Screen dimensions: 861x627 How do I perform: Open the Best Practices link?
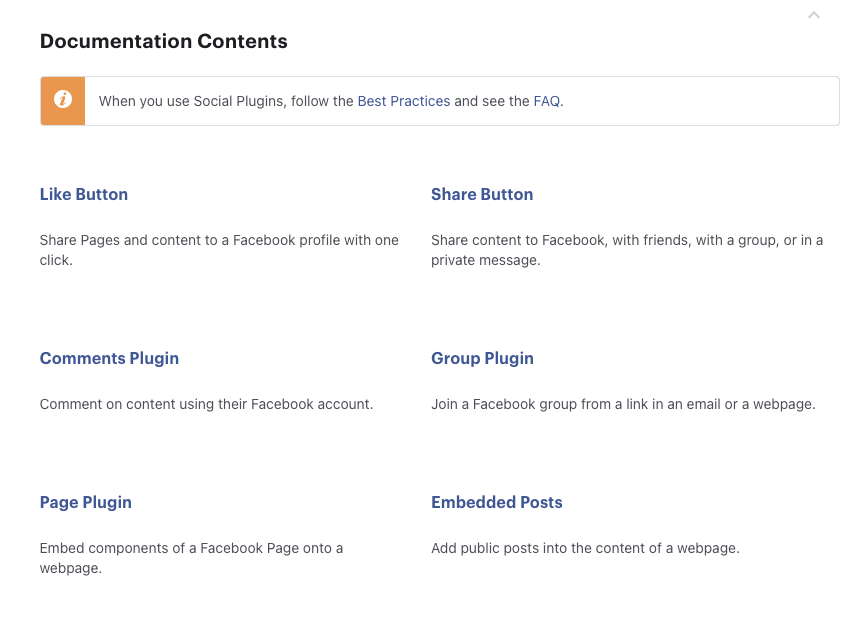coord(404,101)
